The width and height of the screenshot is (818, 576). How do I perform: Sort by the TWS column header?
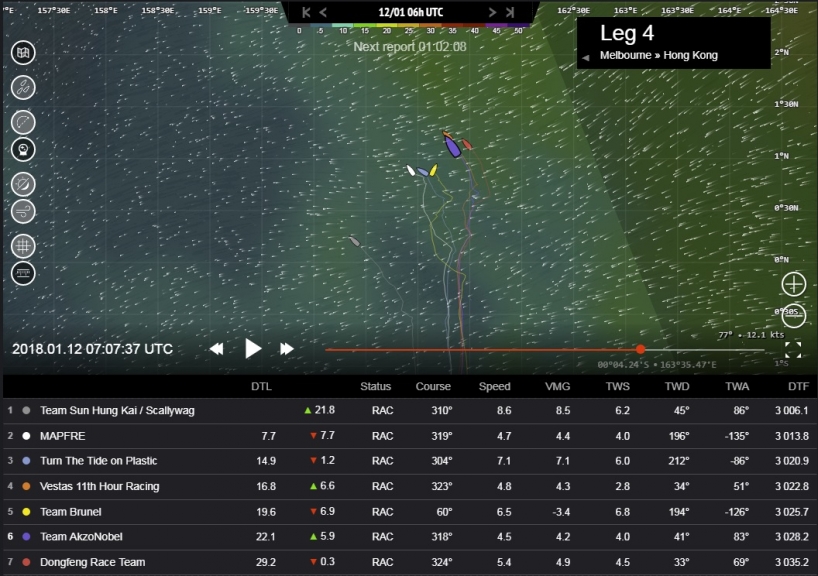pyautogui.click(x=618, y=386)
